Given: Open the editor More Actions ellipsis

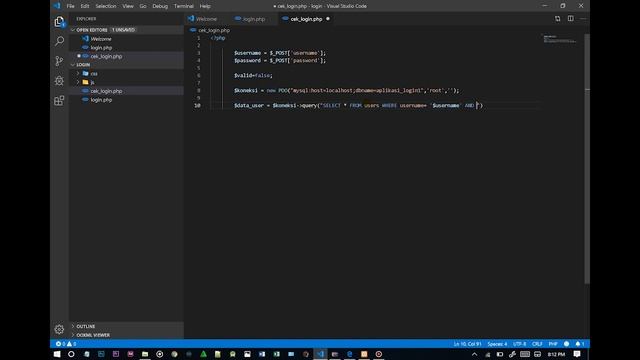Looking at the screenshot, I should pos(583,19).
